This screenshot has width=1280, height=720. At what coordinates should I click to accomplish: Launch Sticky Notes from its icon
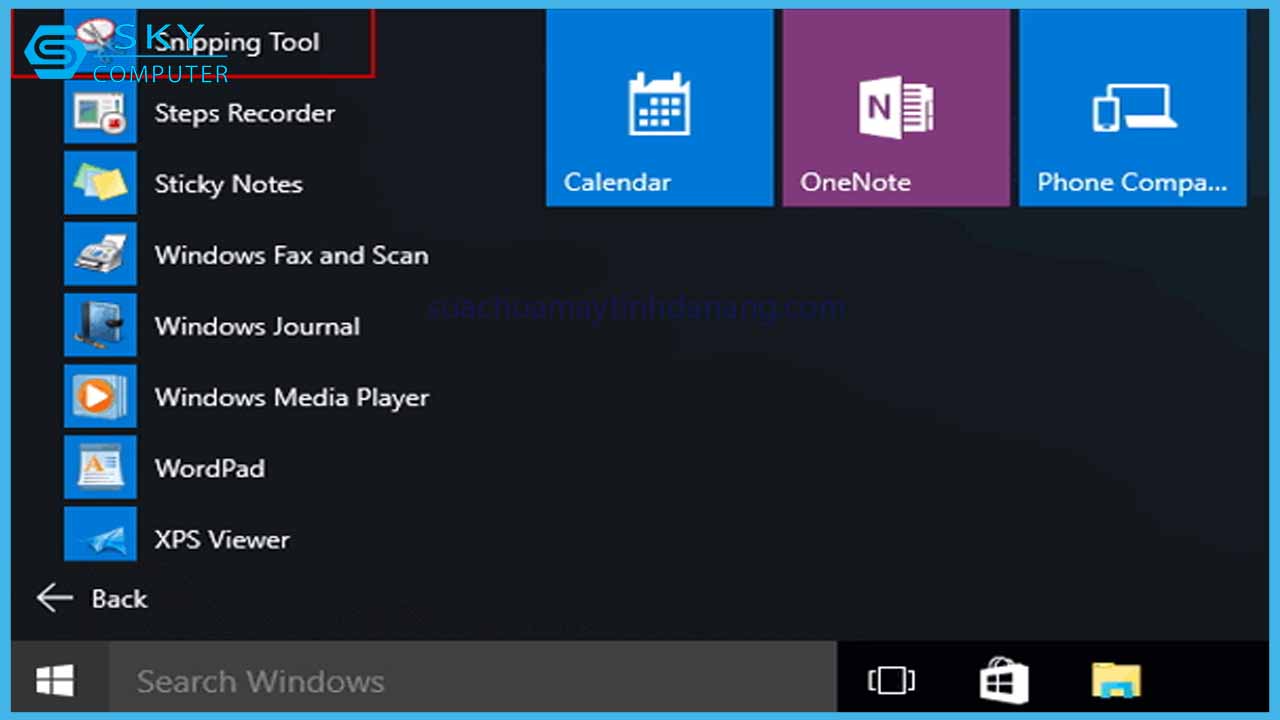point(100,184)
